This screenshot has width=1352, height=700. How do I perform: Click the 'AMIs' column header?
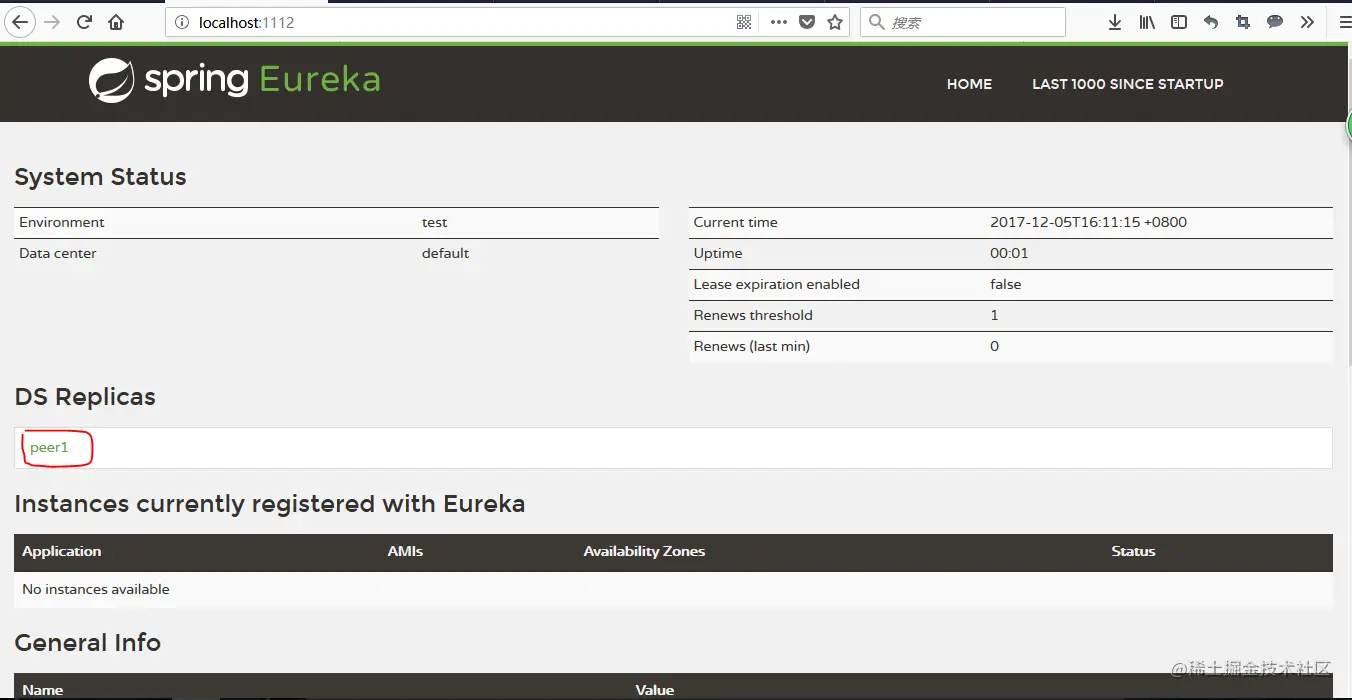(405, 551)
